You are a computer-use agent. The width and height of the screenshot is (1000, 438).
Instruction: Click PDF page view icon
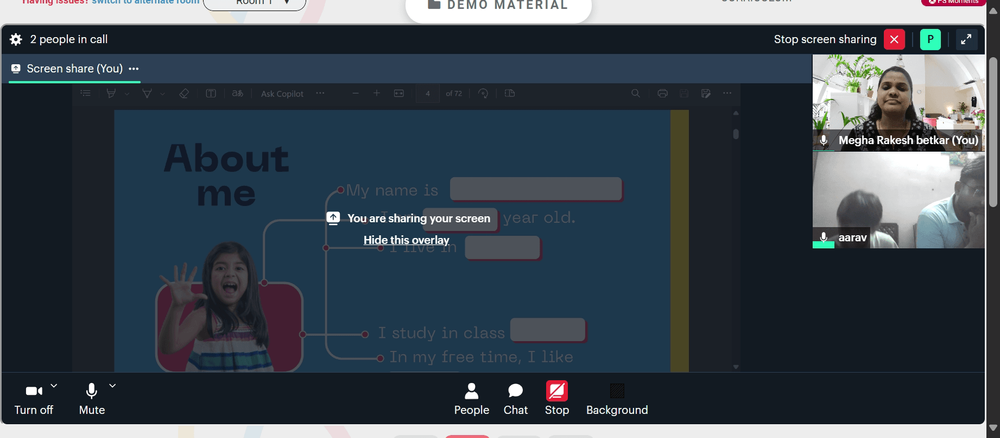click(510, 94)
